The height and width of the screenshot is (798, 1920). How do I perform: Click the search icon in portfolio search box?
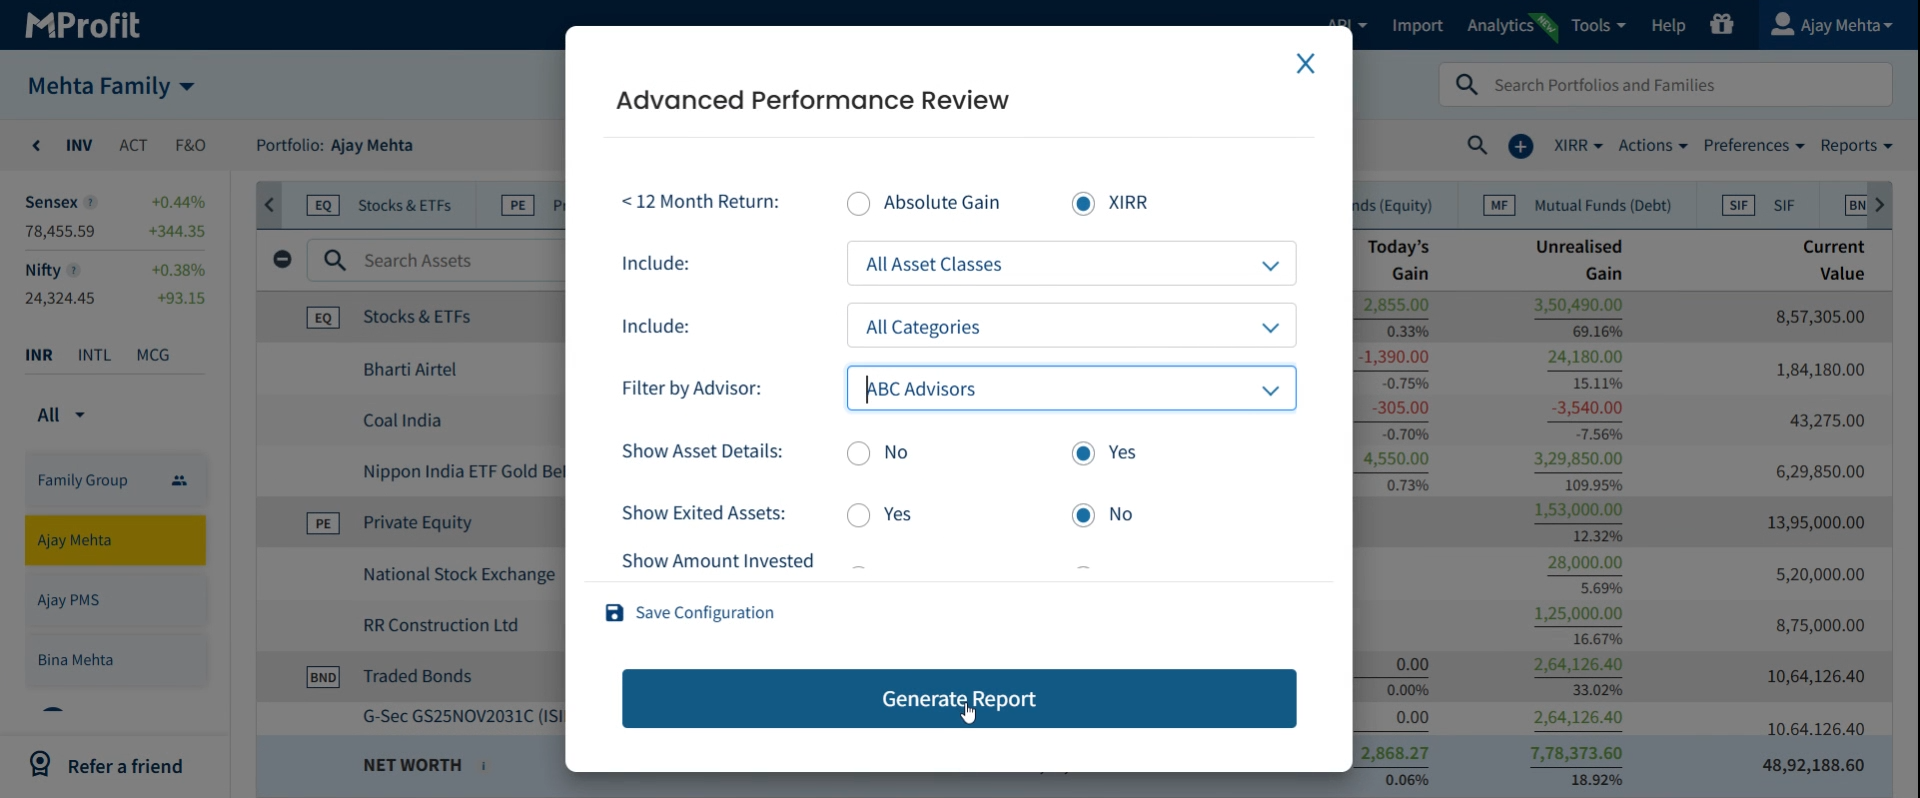(1467, 85)
